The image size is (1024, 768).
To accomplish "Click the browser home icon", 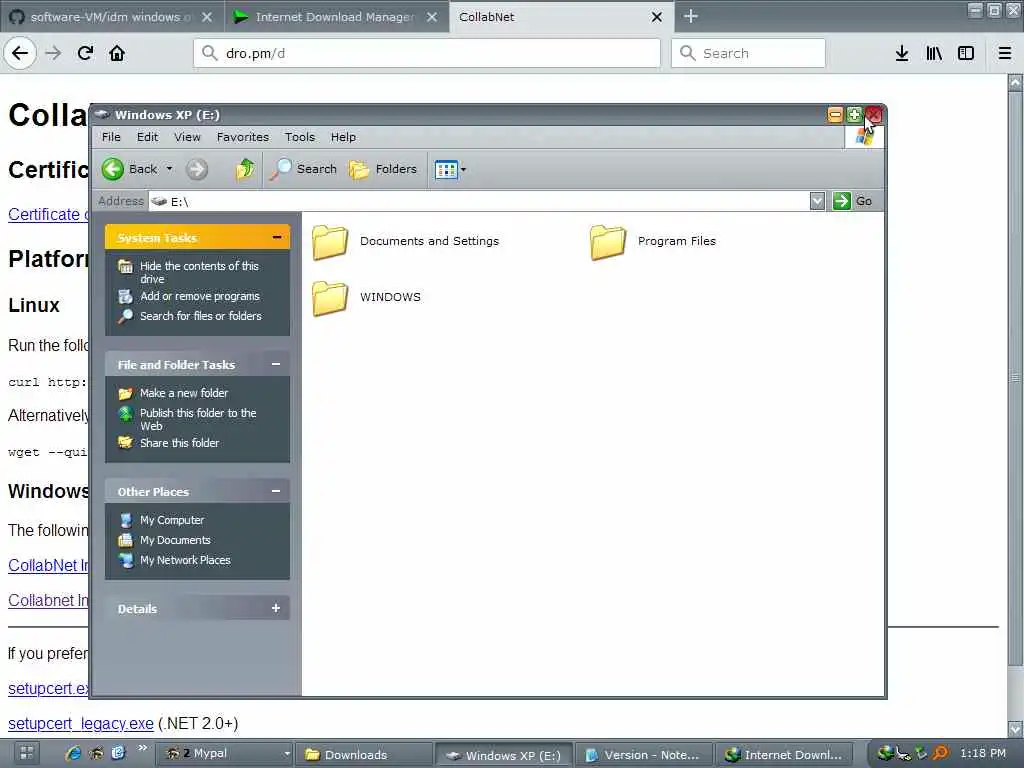I will click(117, 53).
